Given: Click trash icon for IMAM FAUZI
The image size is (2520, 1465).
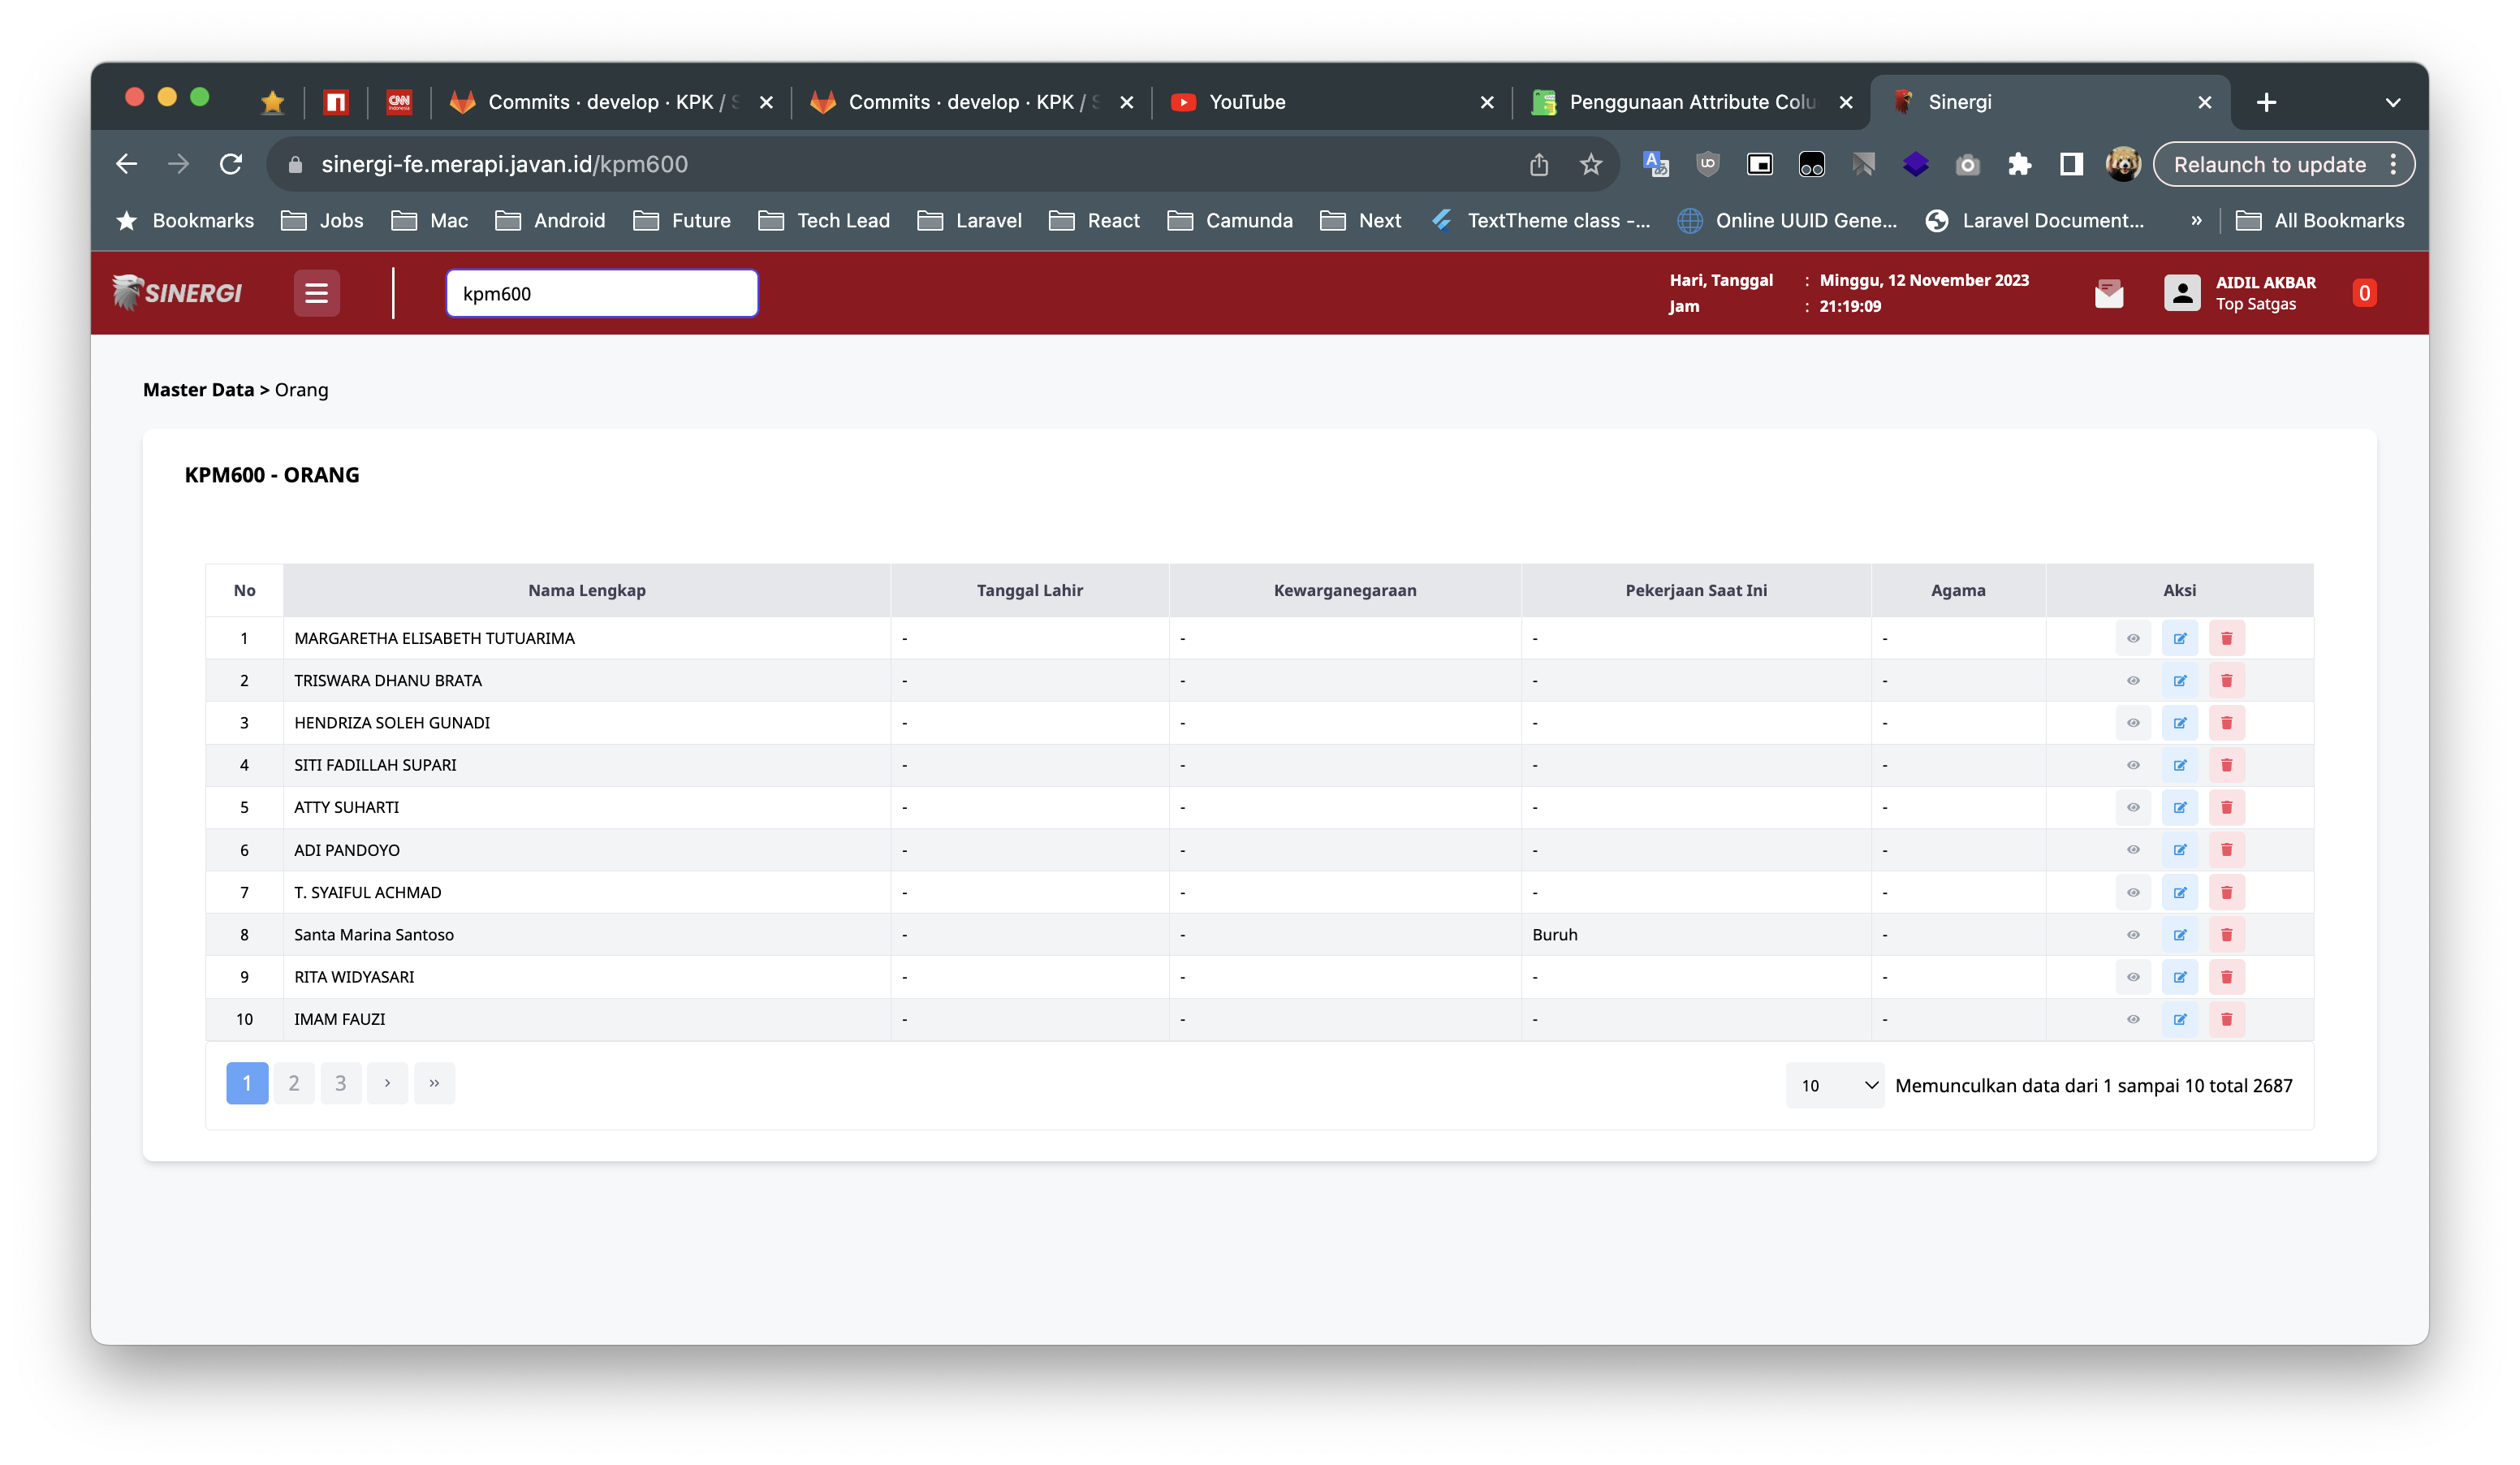Looking at the screenshot, I should coord(2226,1019).
